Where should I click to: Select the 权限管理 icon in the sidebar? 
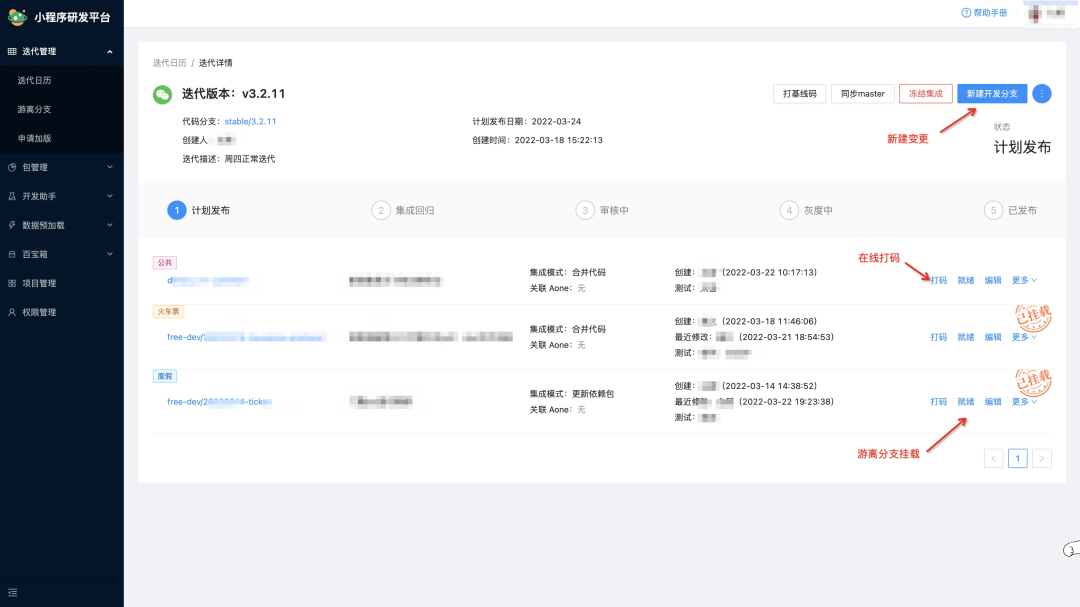[15, 311]
